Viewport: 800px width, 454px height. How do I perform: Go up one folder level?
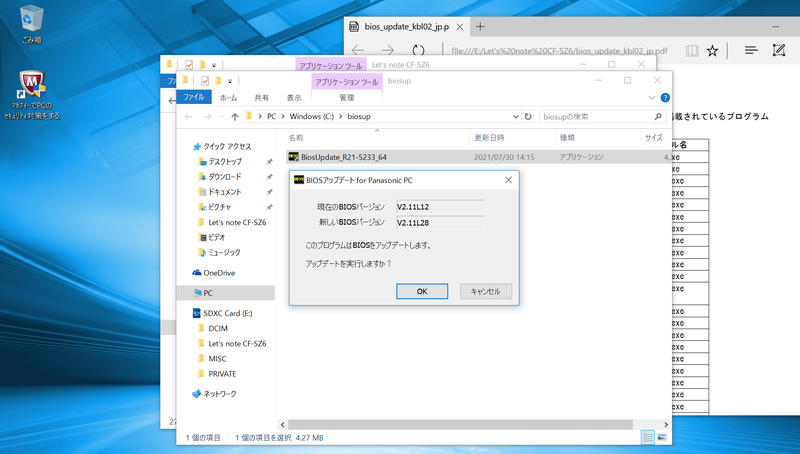pos(235,116)
